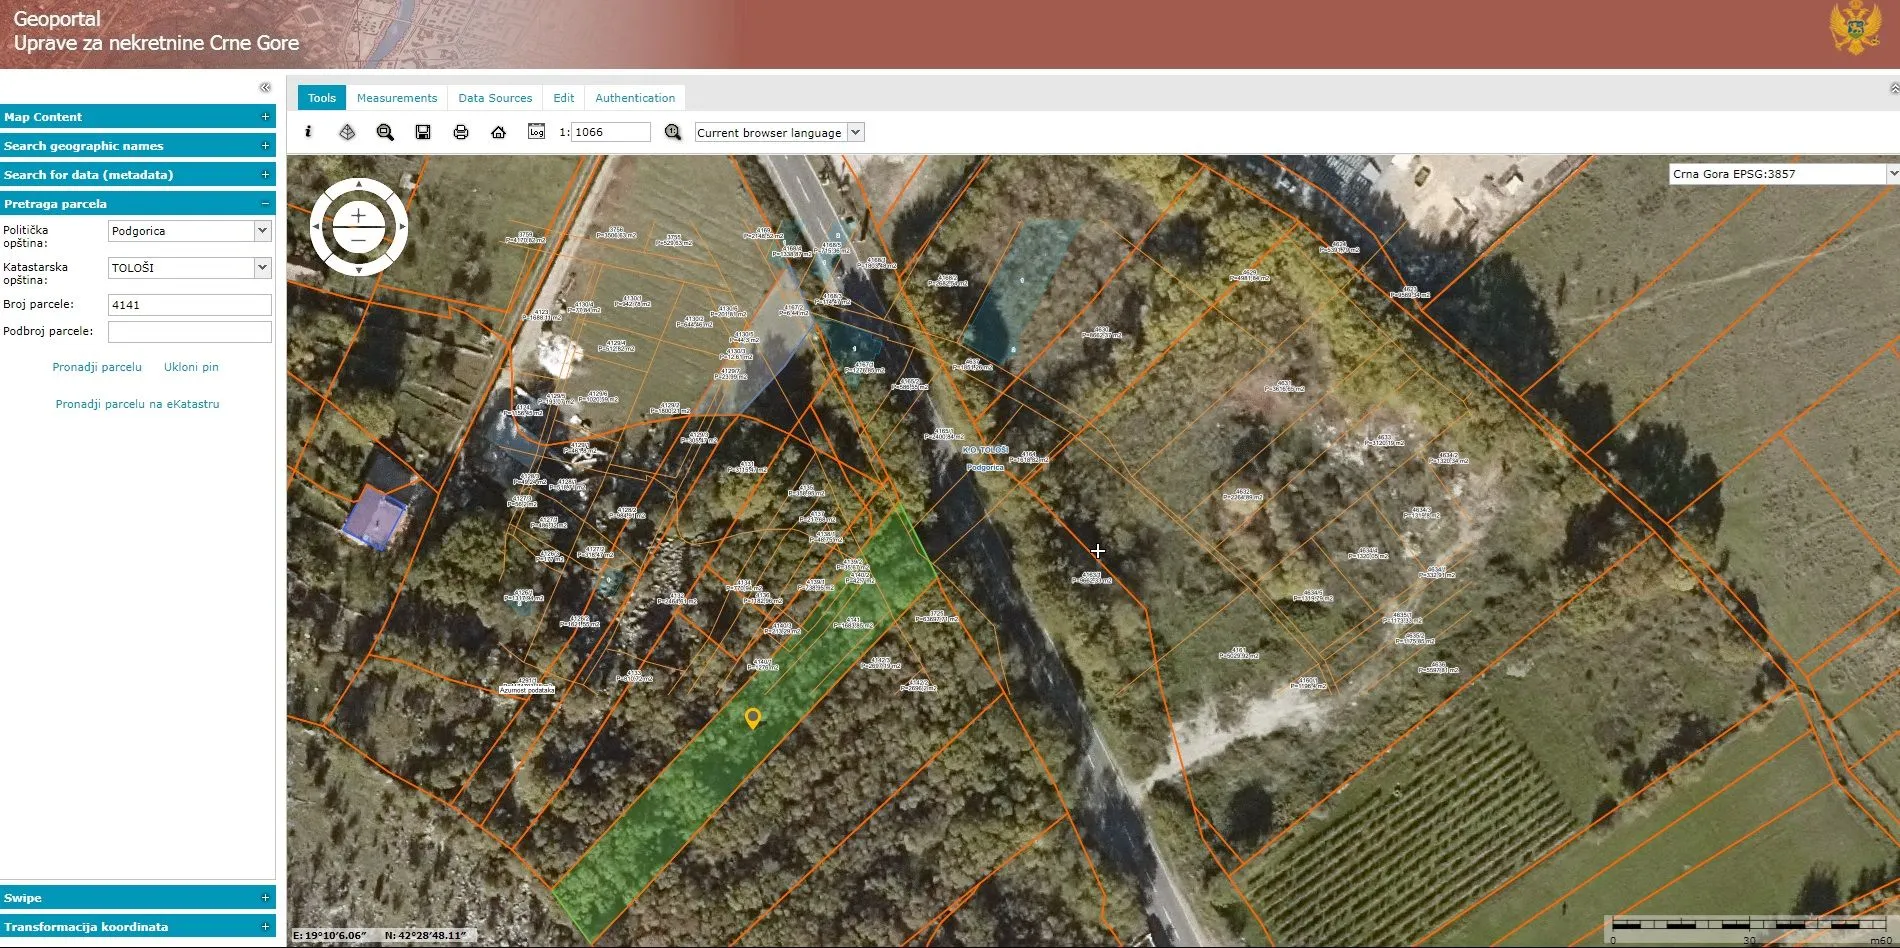This screenshot has width=1900, height=948.
Task: Click the Pronadji parcelu link
Action: pyautogui.click(x=97, y=367)
